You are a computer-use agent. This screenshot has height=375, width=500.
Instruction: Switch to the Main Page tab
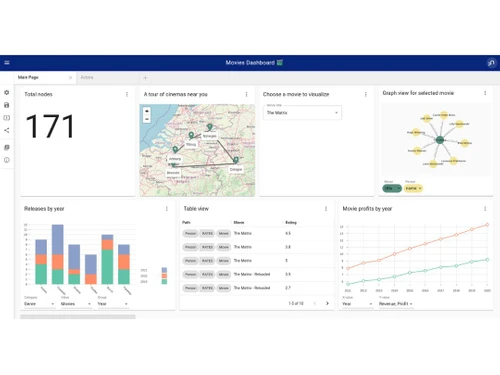tap(28, 77)
